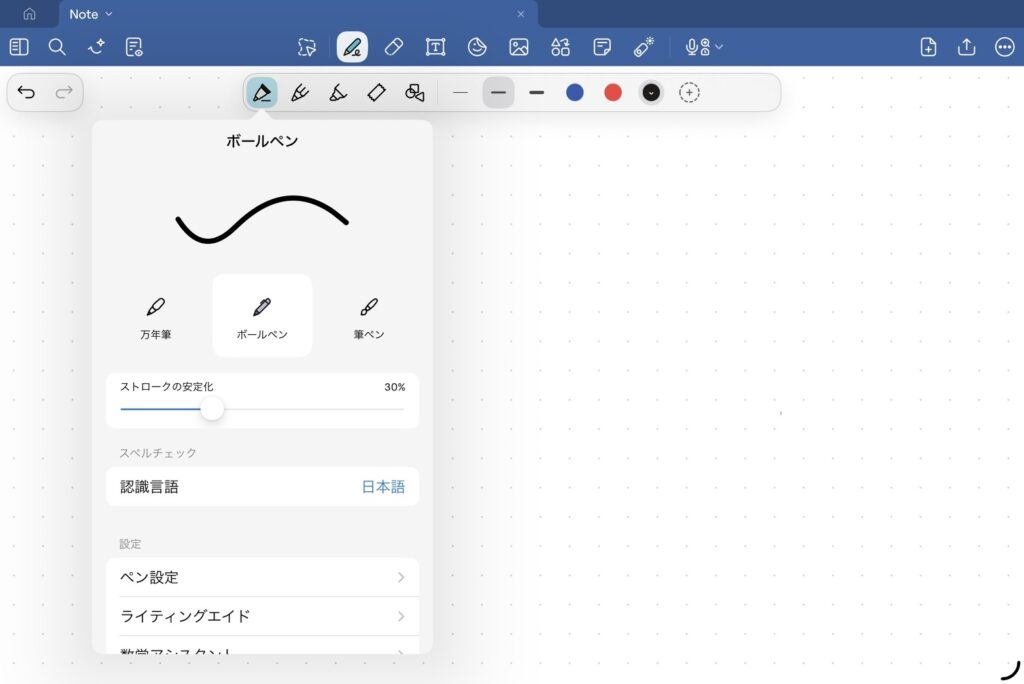Open the more options ellipsis button
This screenshot has width=1024, height=684.
pyautogui.click(x=1004, y=47)
